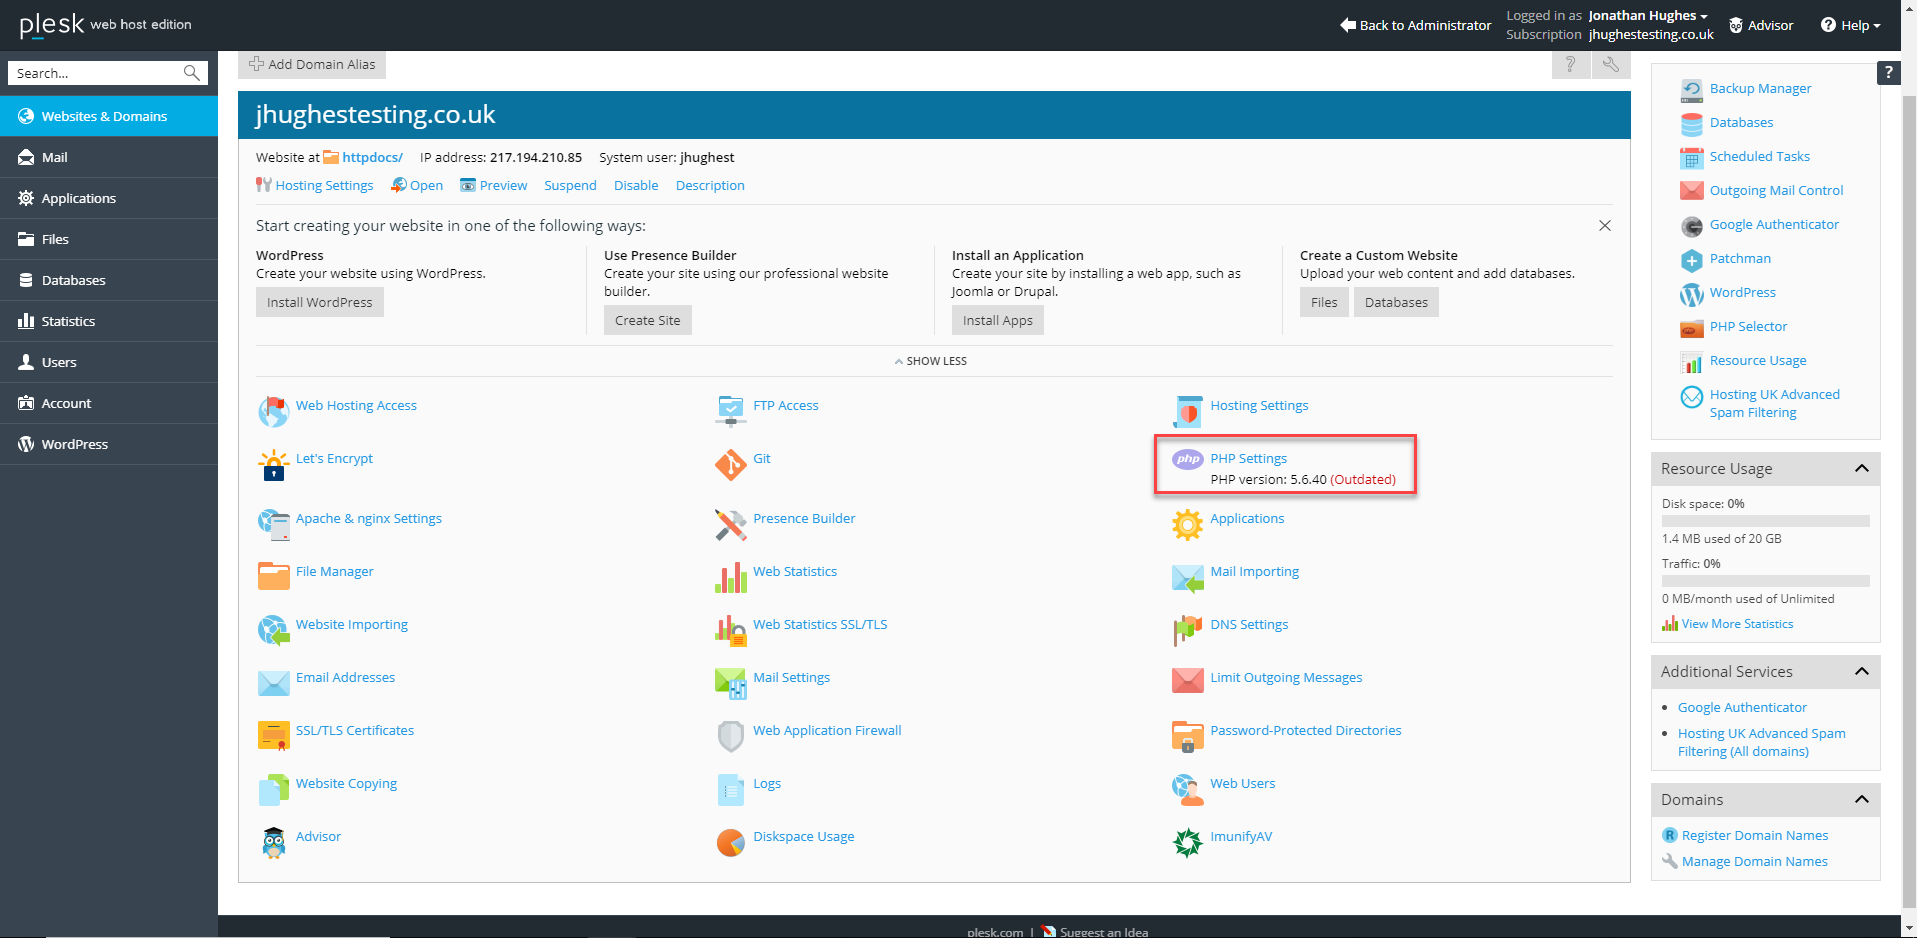Screen dimensions: 1917x938
Task: Open Account in the sidebar
Action: point(109,403)
